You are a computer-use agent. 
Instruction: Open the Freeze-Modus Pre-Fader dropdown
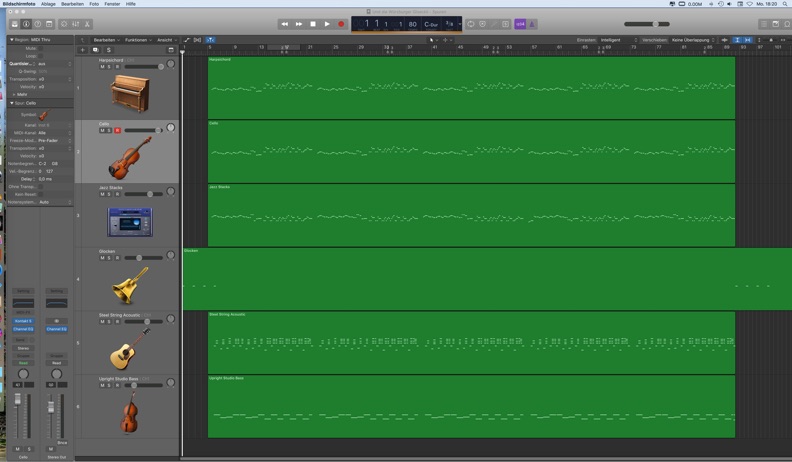coord(55,140)
